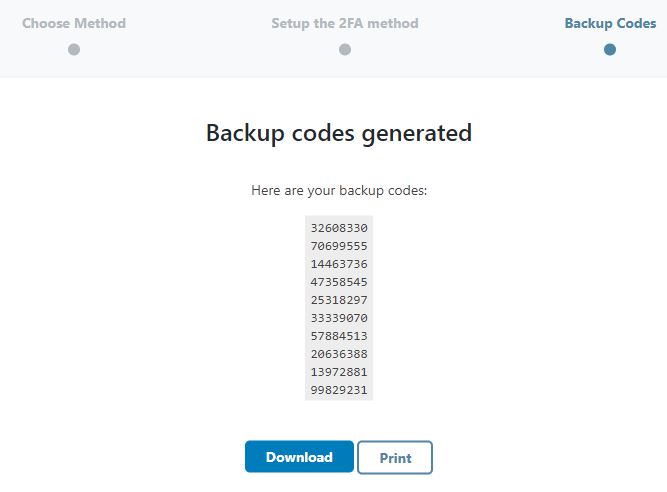This screenshot has height=492, width=667.
Task: Select the Choose Method step label
Action: (x=74, y=23)
